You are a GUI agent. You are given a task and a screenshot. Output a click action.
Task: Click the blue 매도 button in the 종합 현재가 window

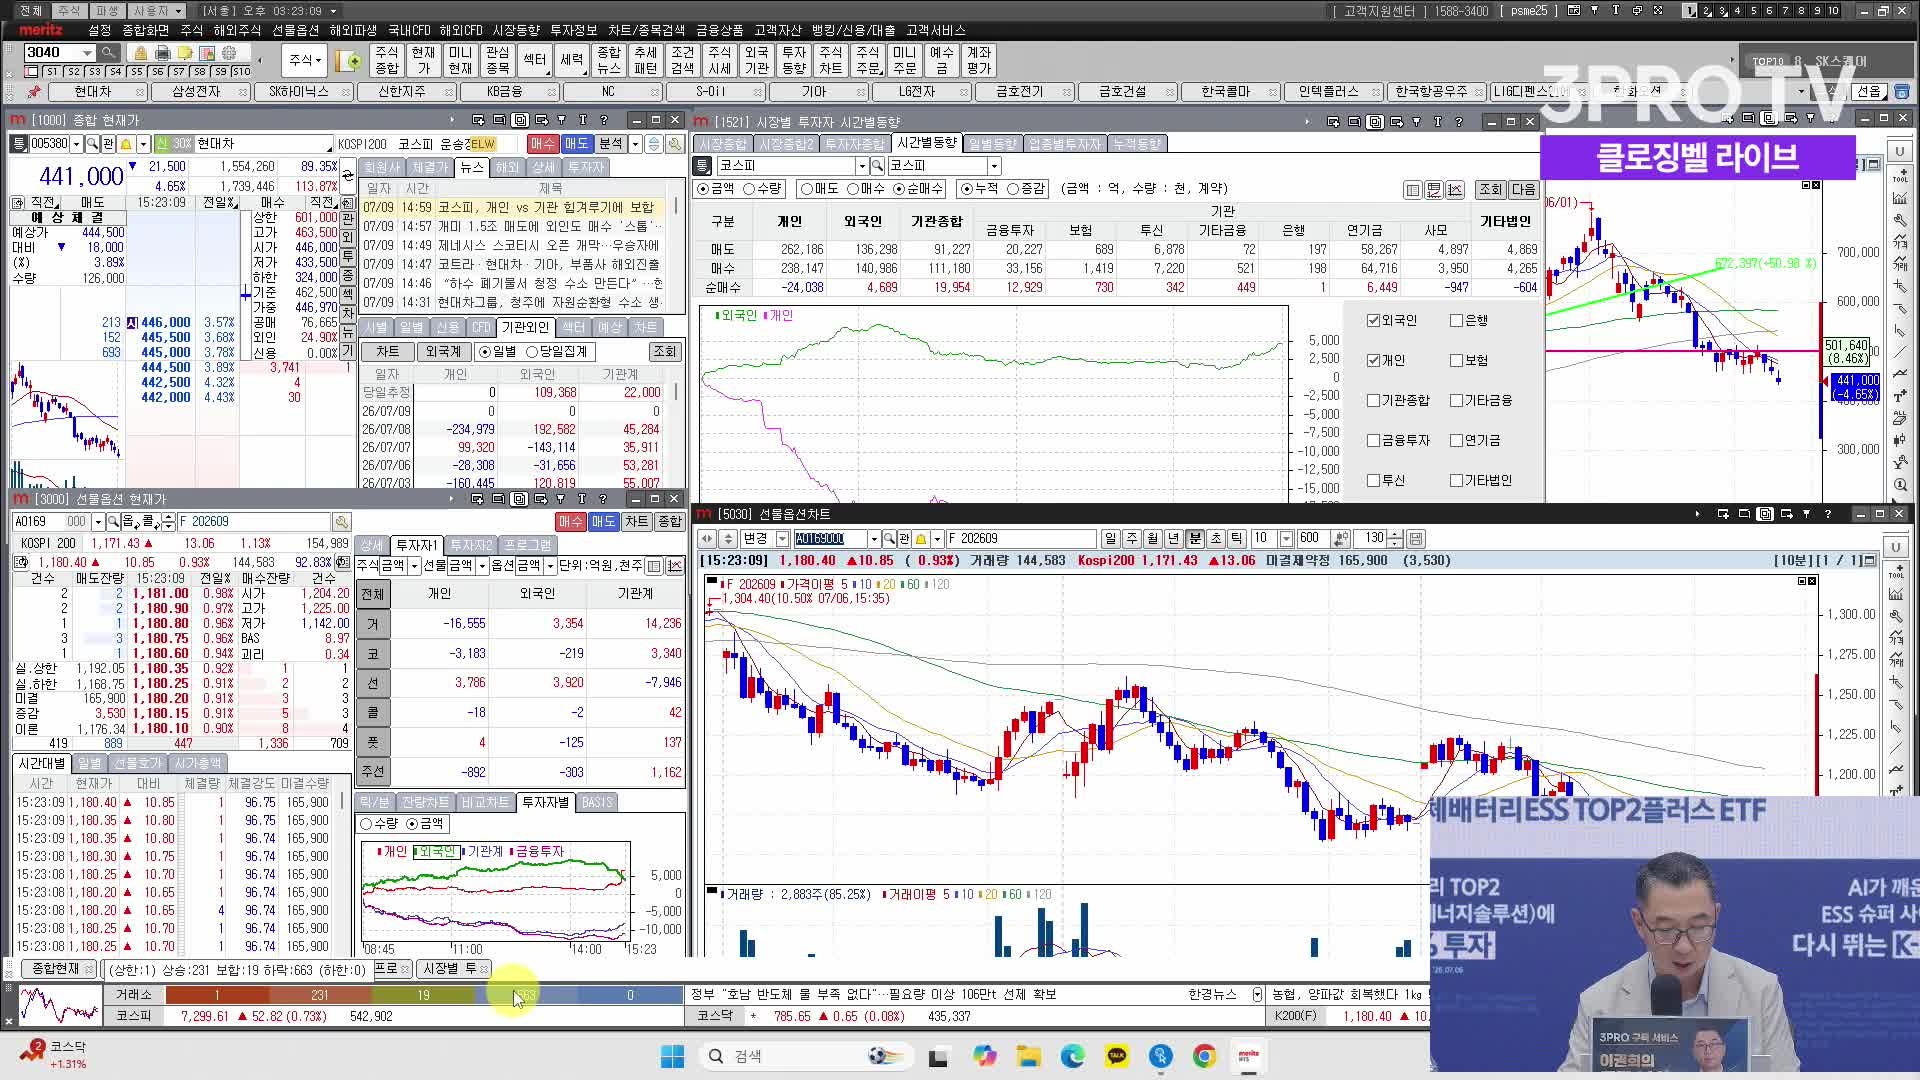pyautogui.click(x=576, y=144)
